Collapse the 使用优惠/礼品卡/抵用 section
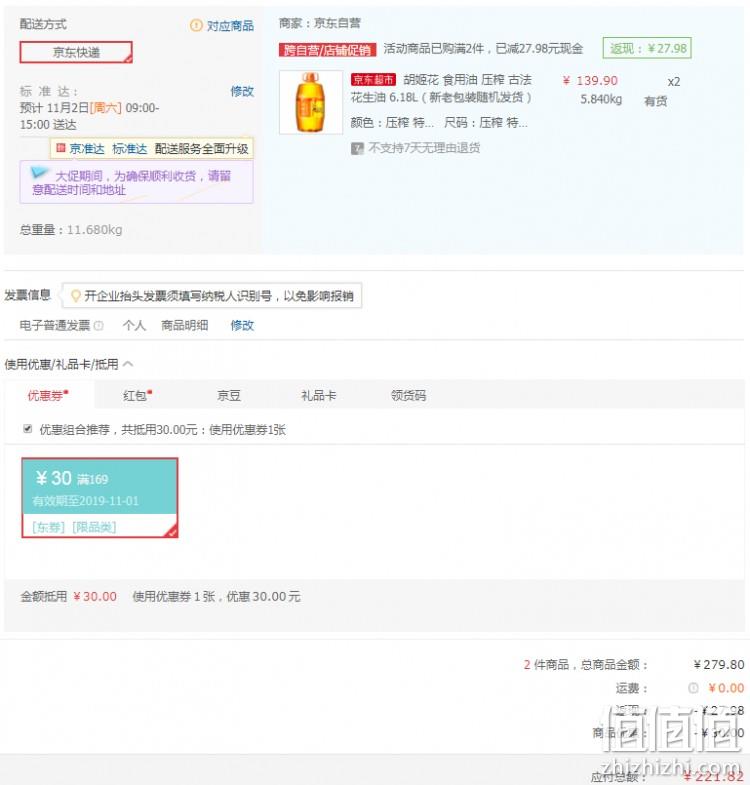The height and width of the screenshot is (785, 750). [128, 364]
